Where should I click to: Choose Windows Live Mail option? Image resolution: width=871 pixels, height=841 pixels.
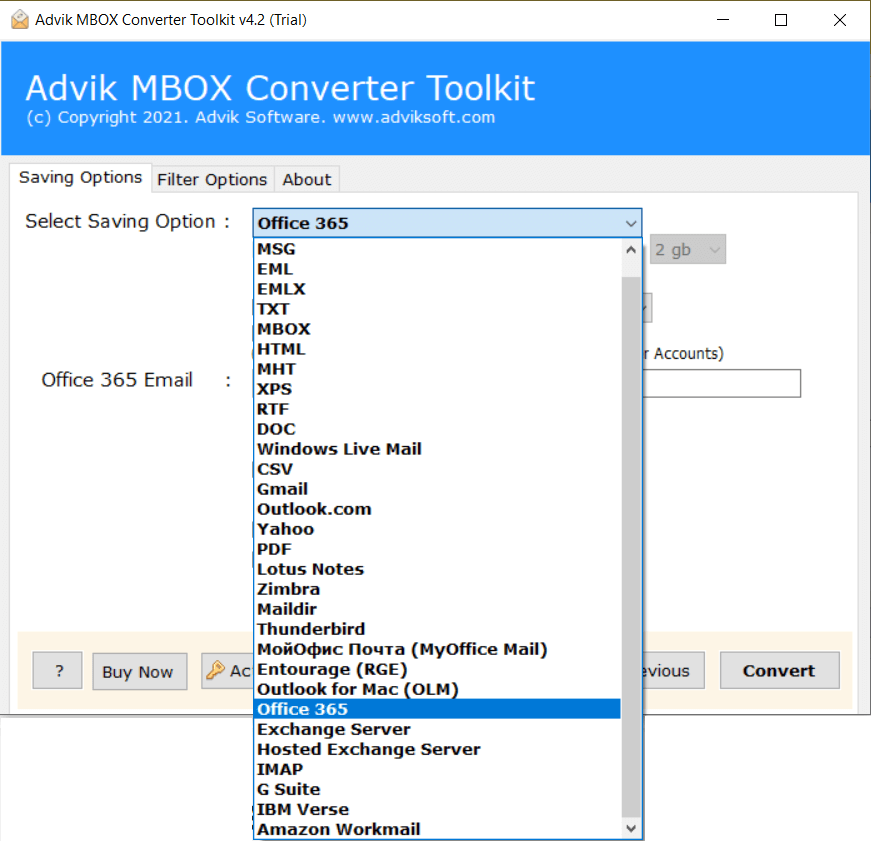(437, 449)
